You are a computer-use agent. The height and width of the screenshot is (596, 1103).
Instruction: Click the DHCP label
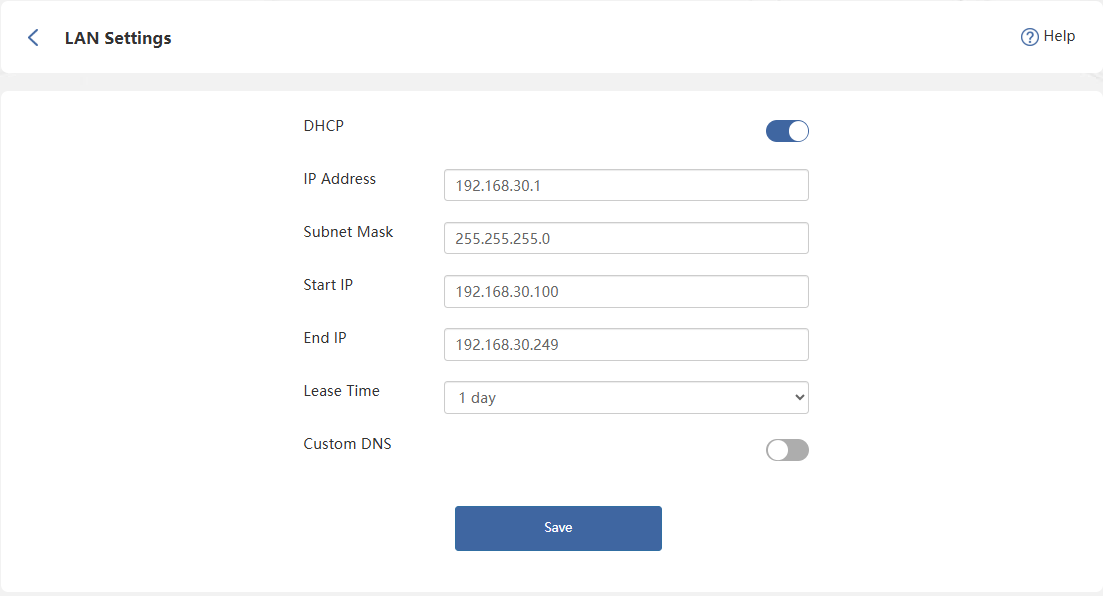pyautogui.click(x=324, y=126)
